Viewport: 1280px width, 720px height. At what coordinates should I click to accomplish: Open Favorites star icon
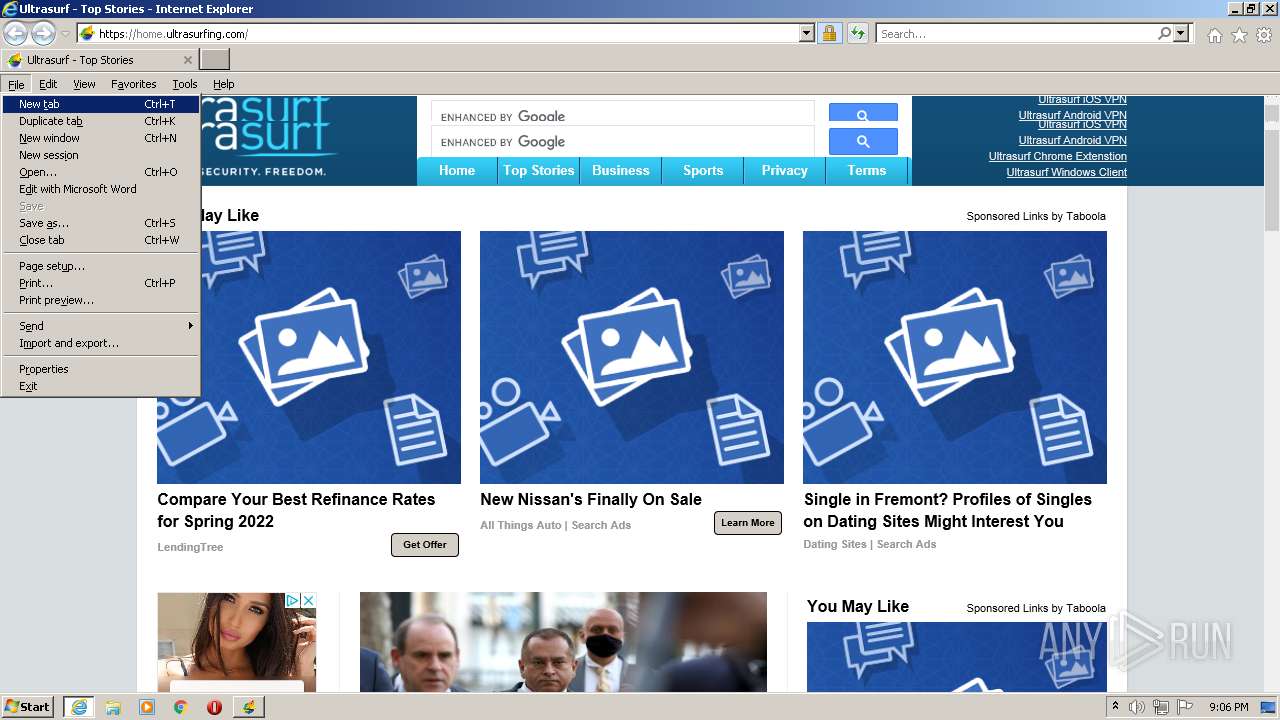tap(1239, 35)
